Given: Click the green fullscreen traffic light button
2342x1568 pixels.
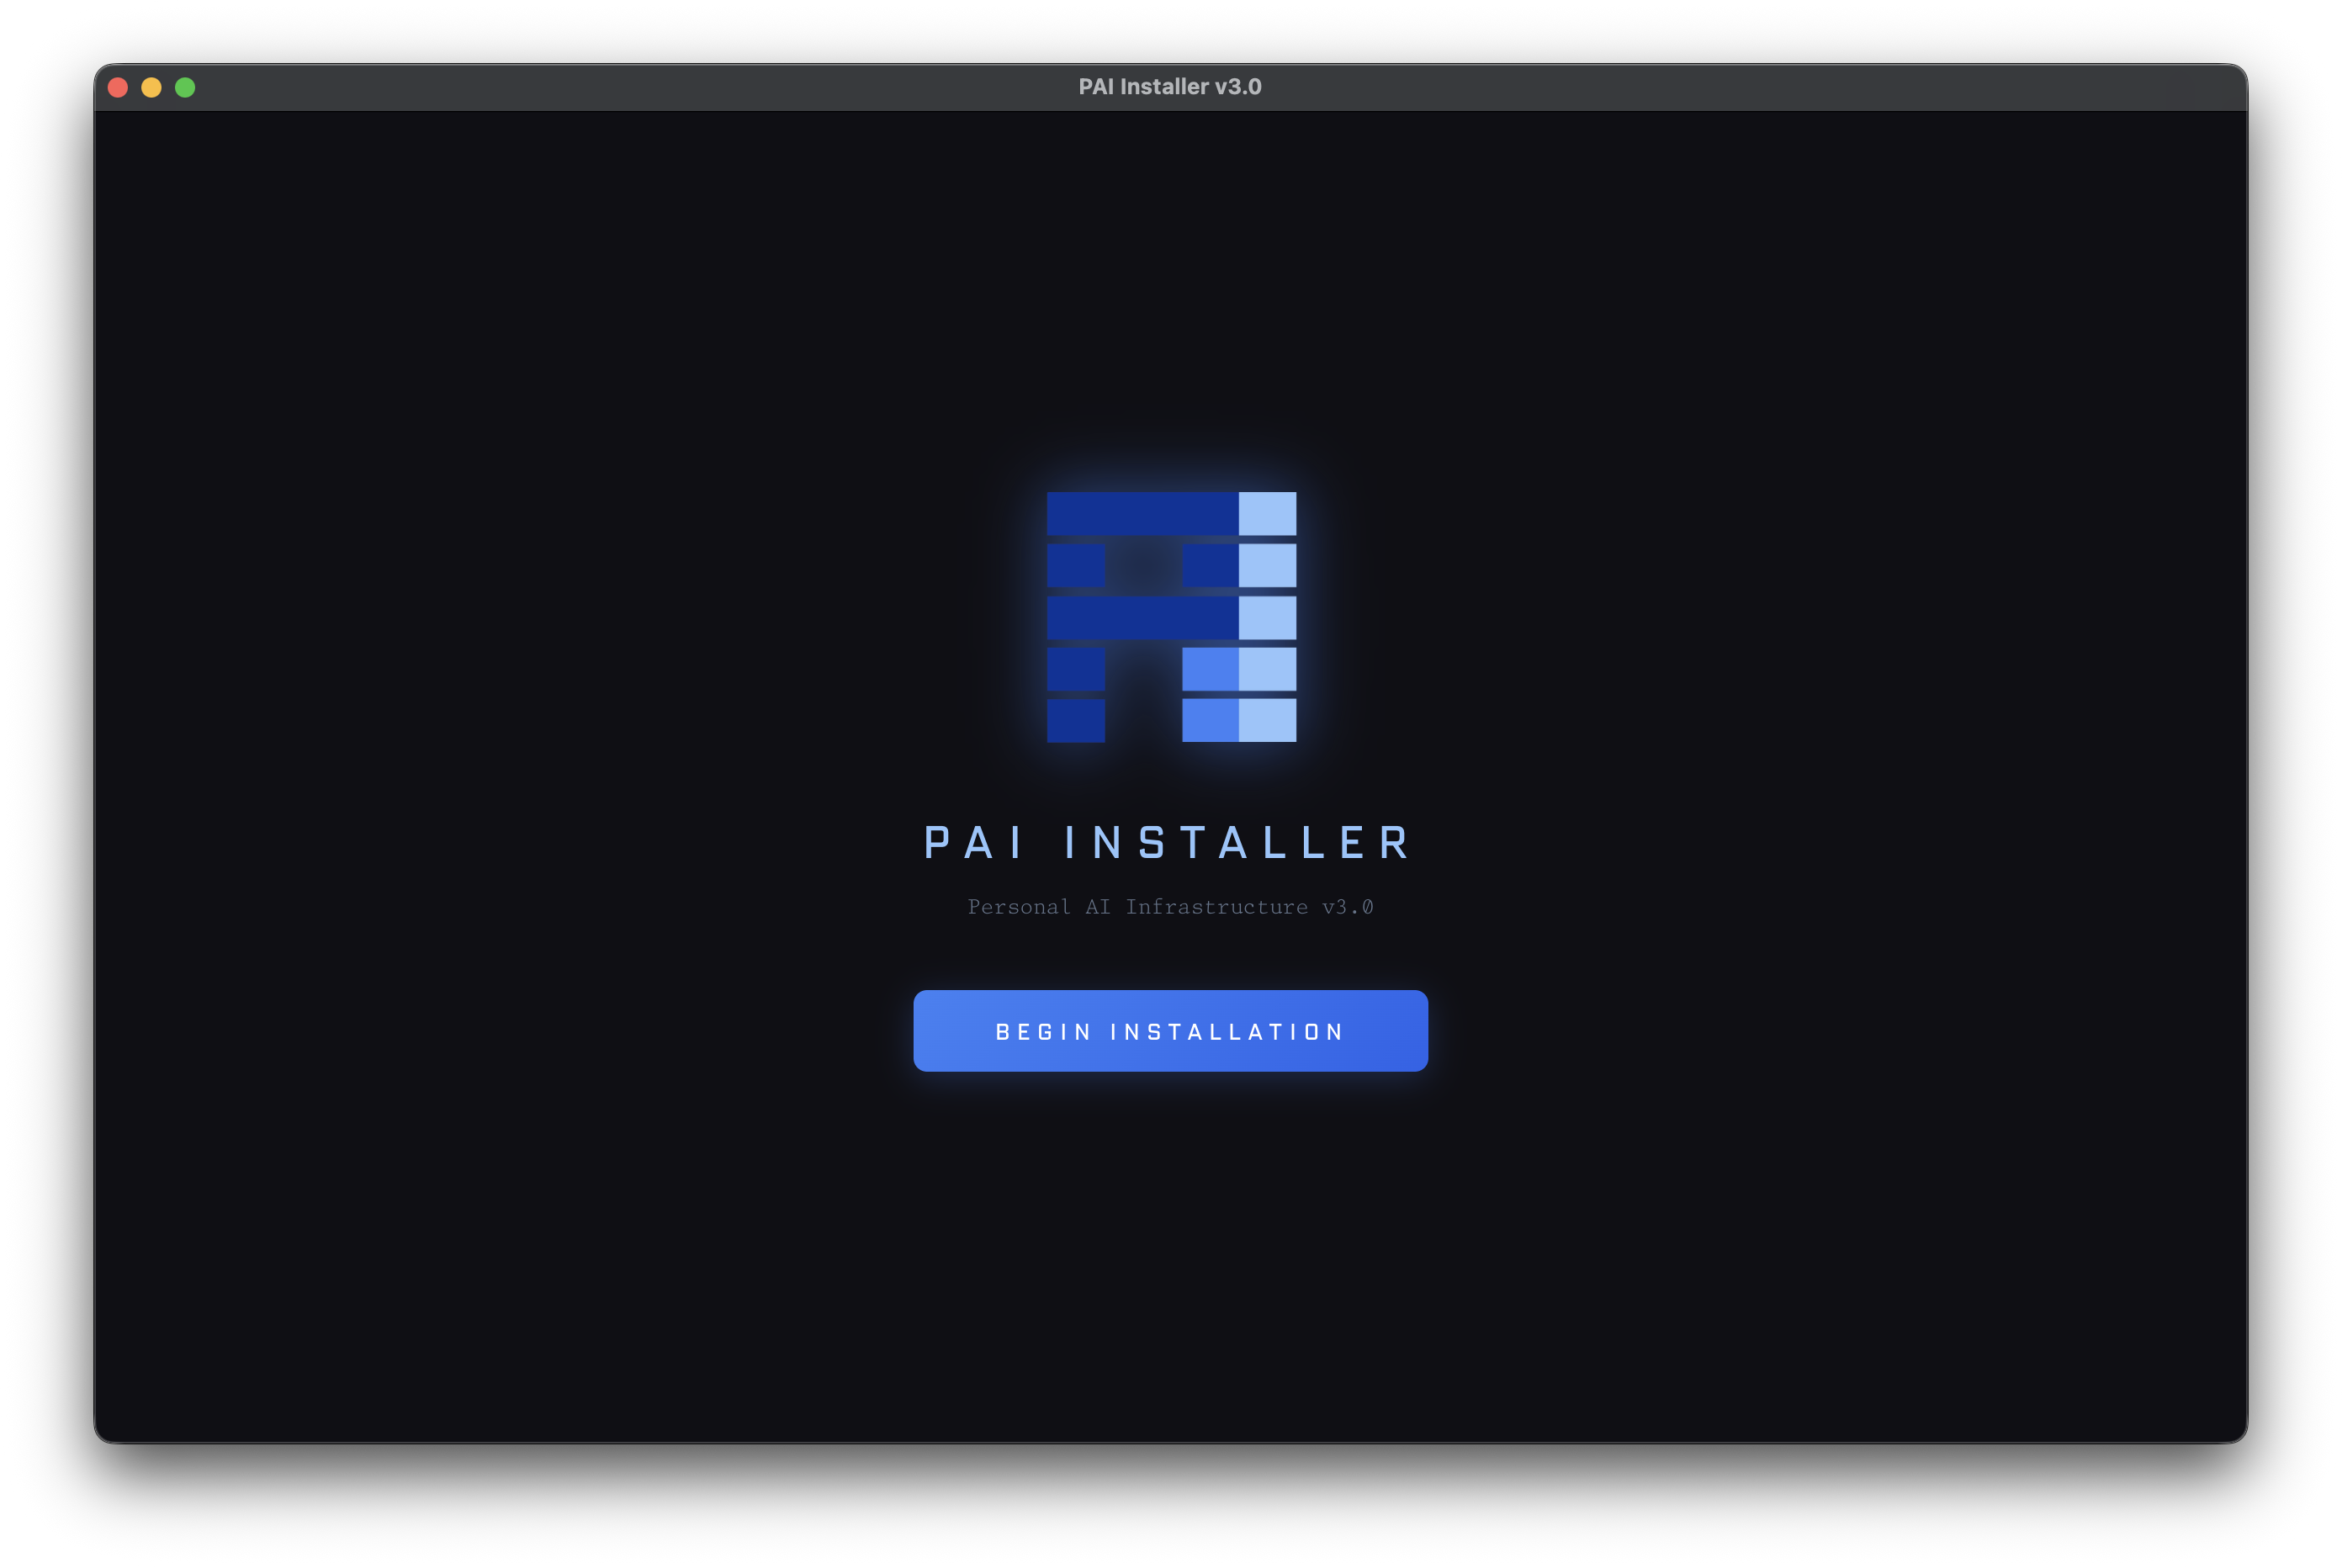Looking at the screenshot, I should 186,87.
